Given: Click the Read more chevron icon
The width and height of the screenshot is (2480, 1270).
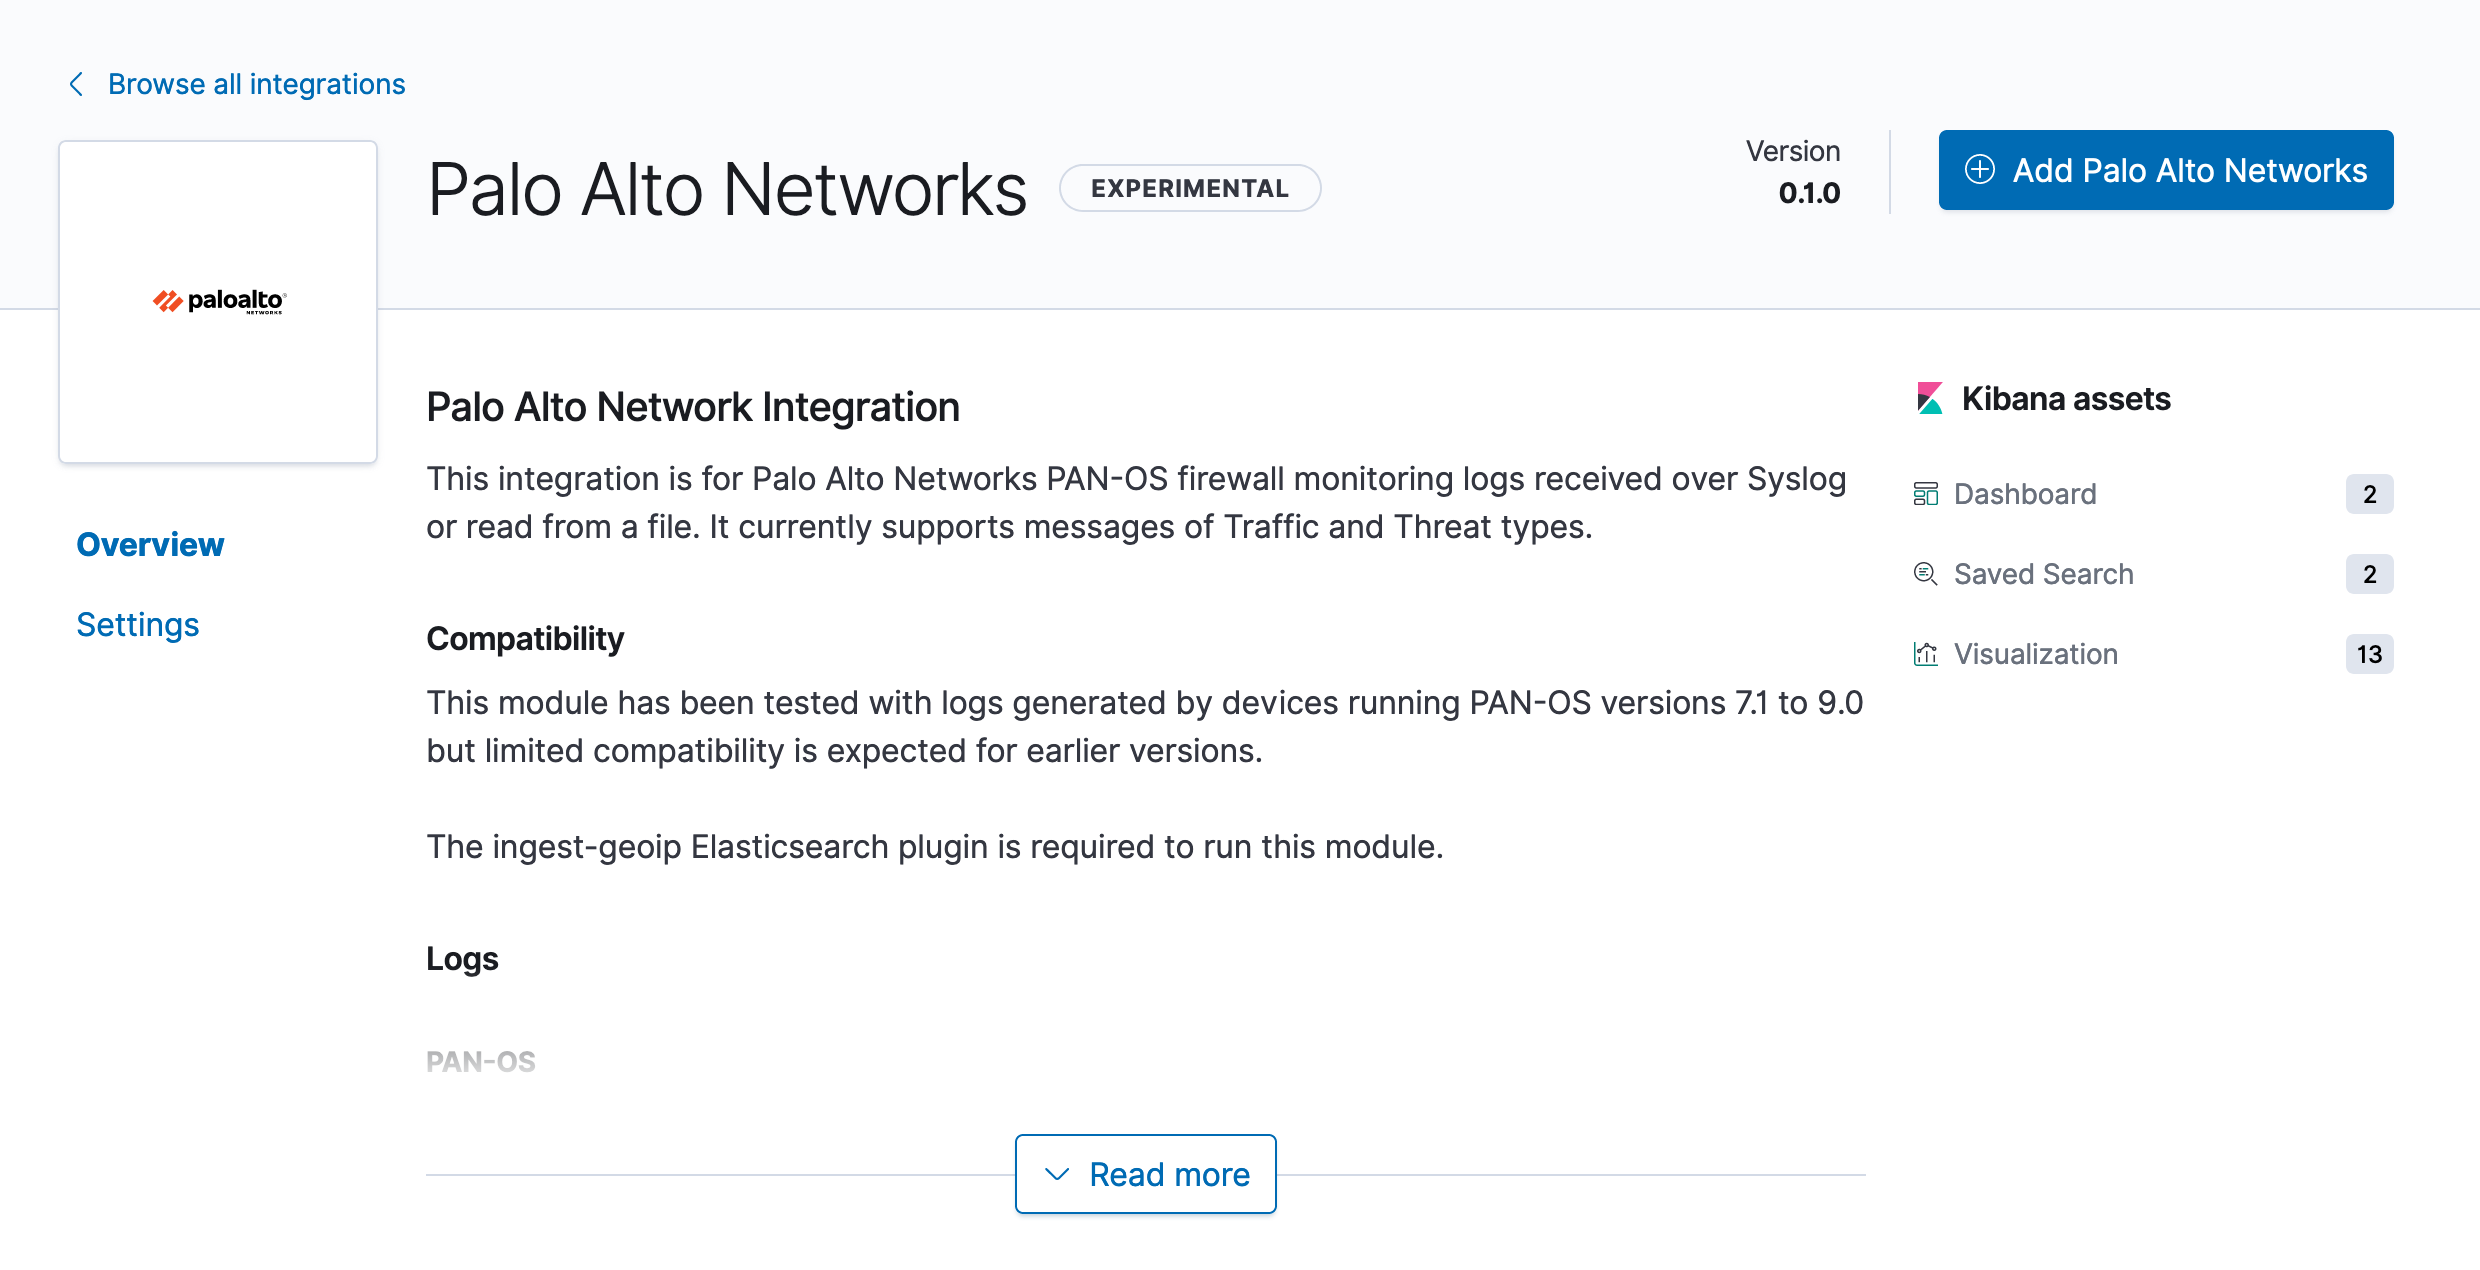Looking at the screenshot, I should (x=1057, y=1174).
